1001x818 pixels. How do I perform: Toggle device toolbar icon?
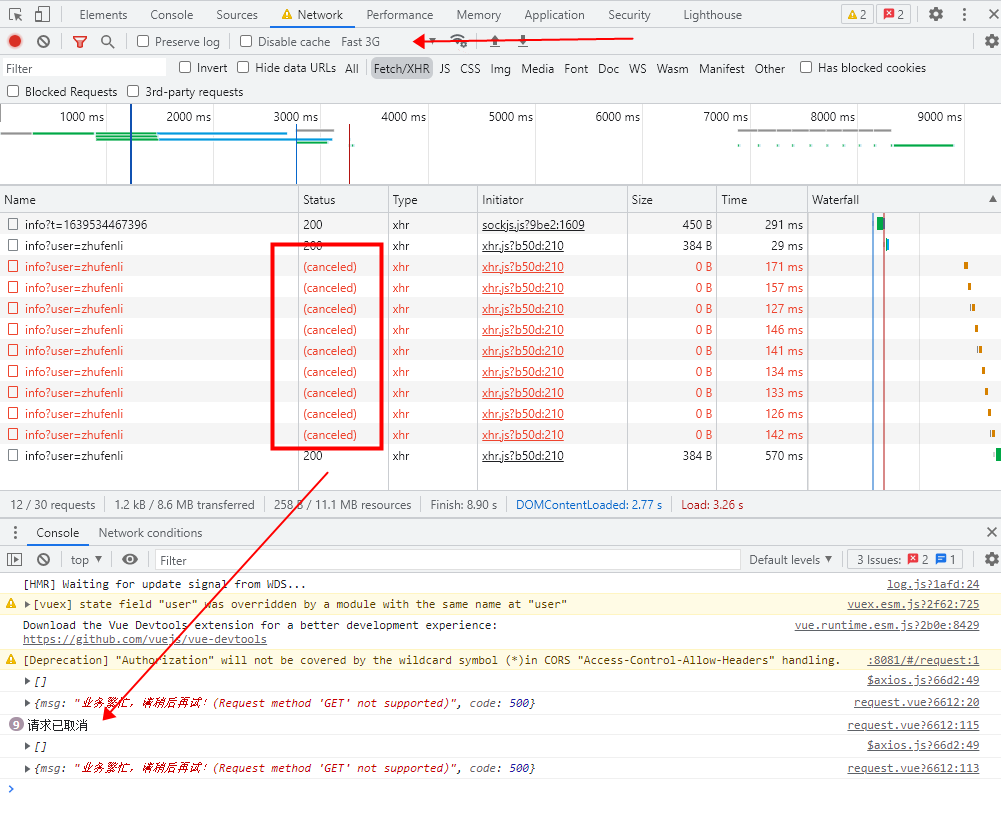coord(42,15)
